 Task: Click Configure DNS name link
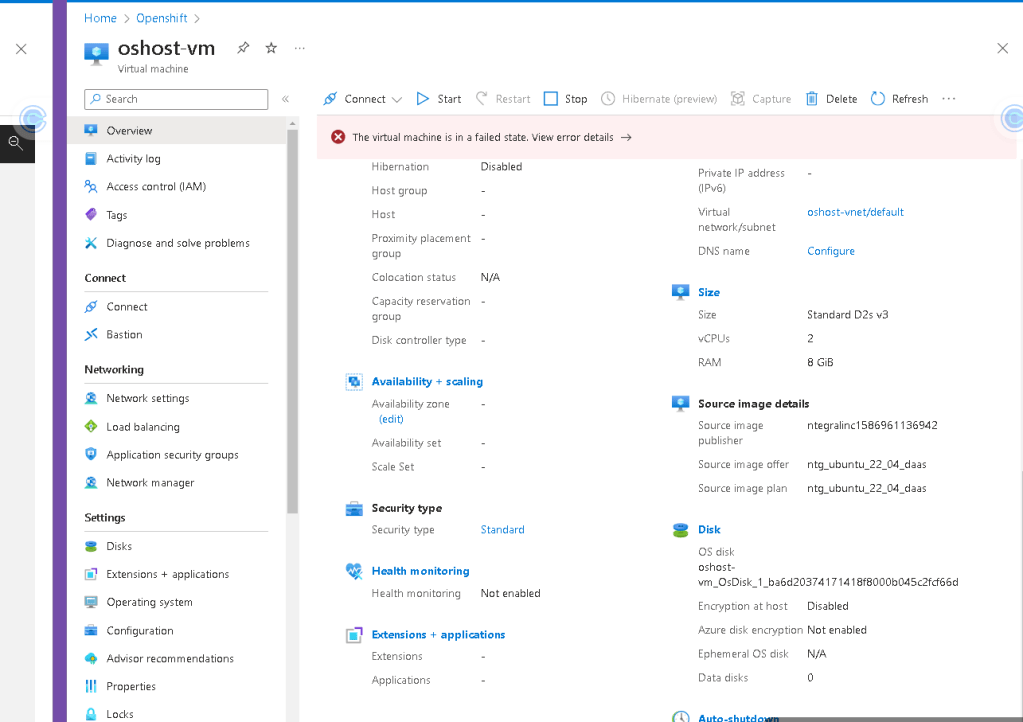(831, 251)
